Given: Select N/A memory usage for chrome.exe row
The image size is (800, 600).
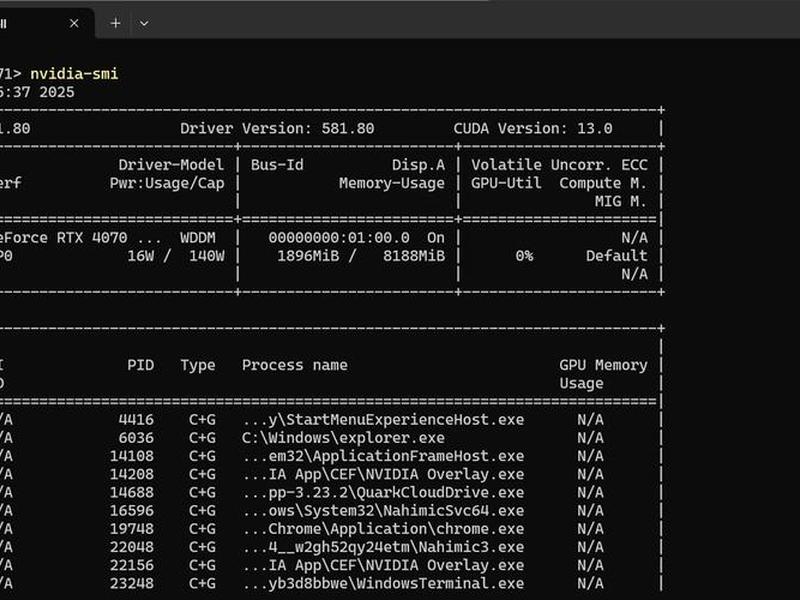Looking at the screenshot, I should coord(590,529).
